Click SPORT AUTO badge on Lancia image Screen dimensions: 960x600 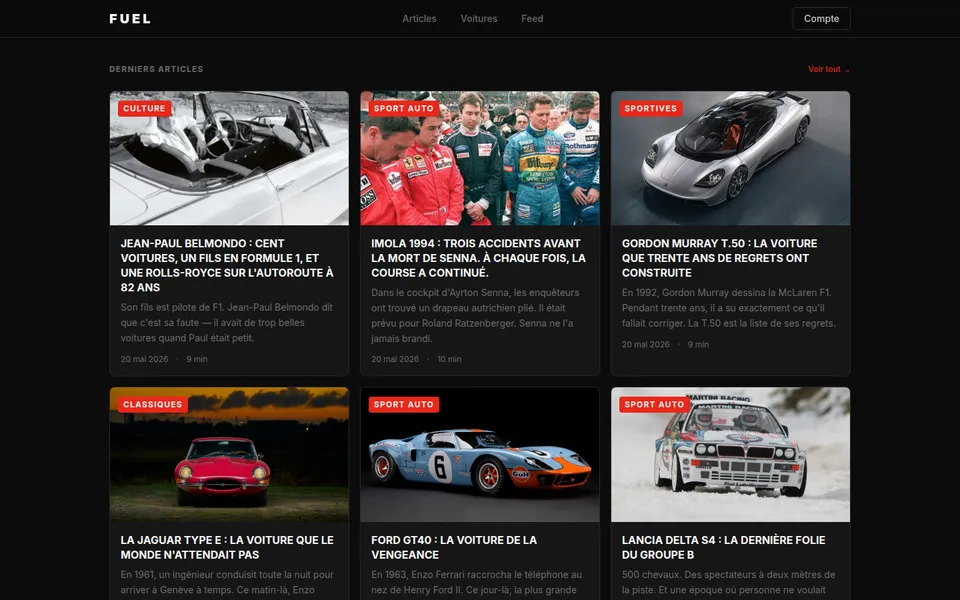tap(654, 404)
